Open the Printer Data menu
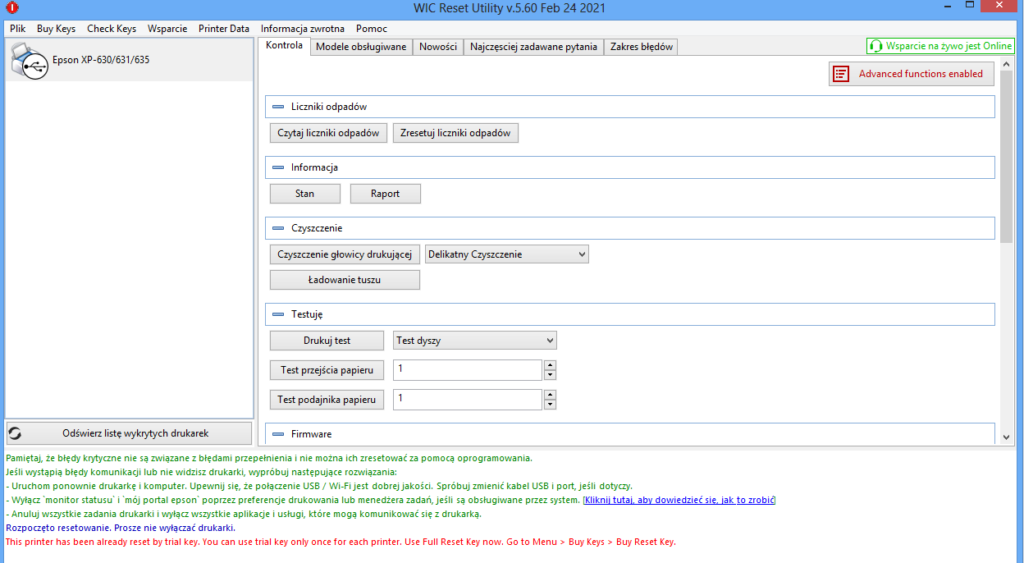 pyautogui.click(x=224, y=28)
